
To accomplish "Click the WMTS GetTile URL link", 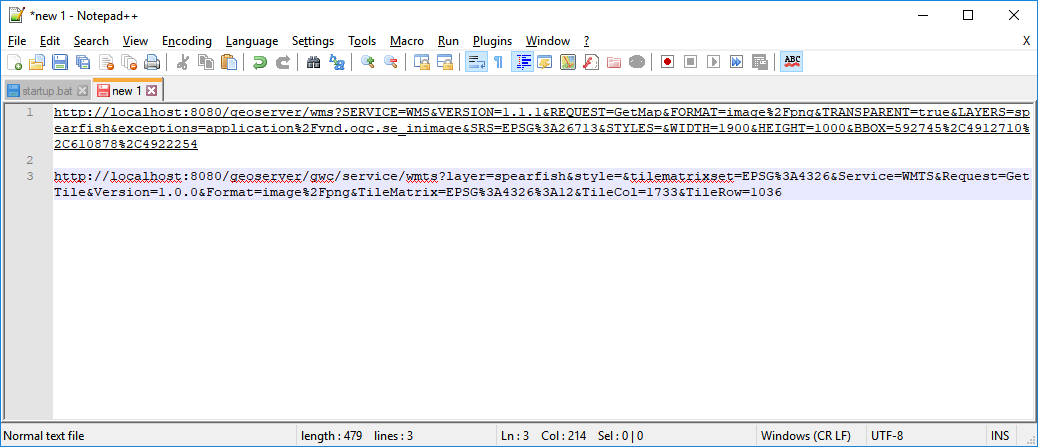I will pos(542,184).
